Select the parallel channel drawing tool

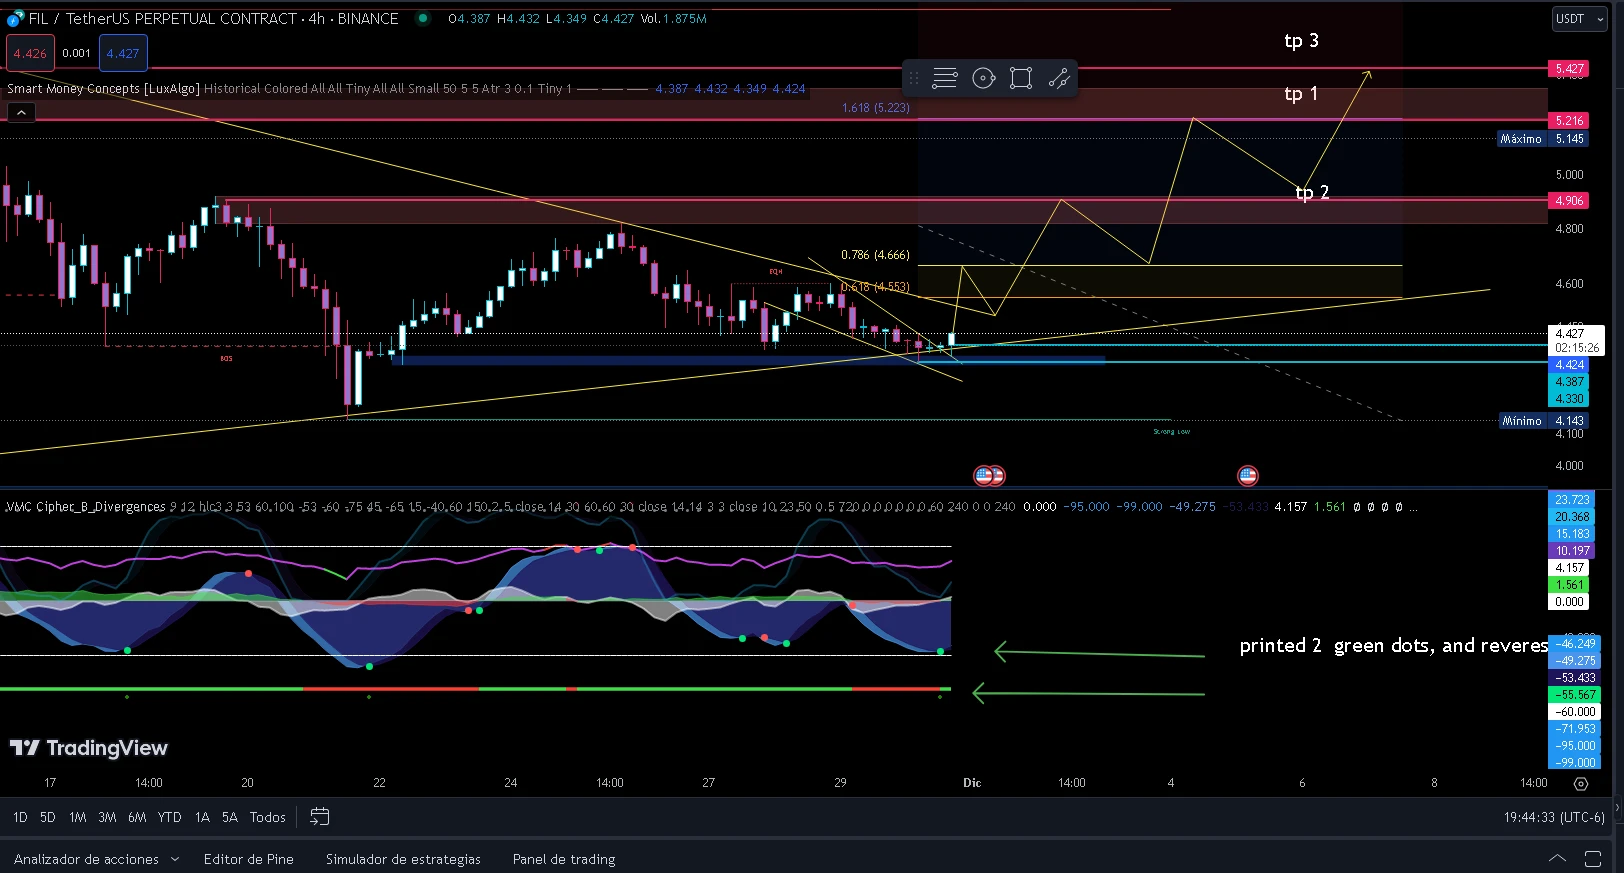pyautogui.click(x=1059, y=78)
